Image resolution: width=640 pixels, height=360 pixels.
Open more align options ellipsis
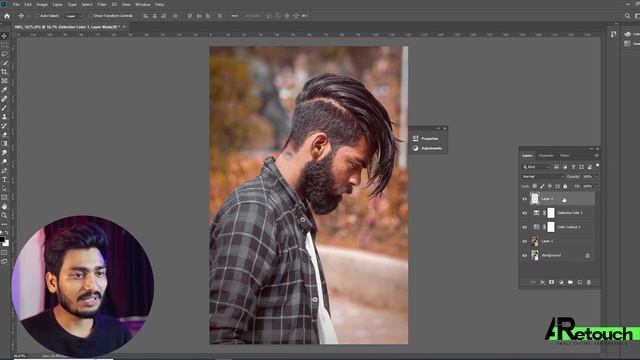(234, 16)
